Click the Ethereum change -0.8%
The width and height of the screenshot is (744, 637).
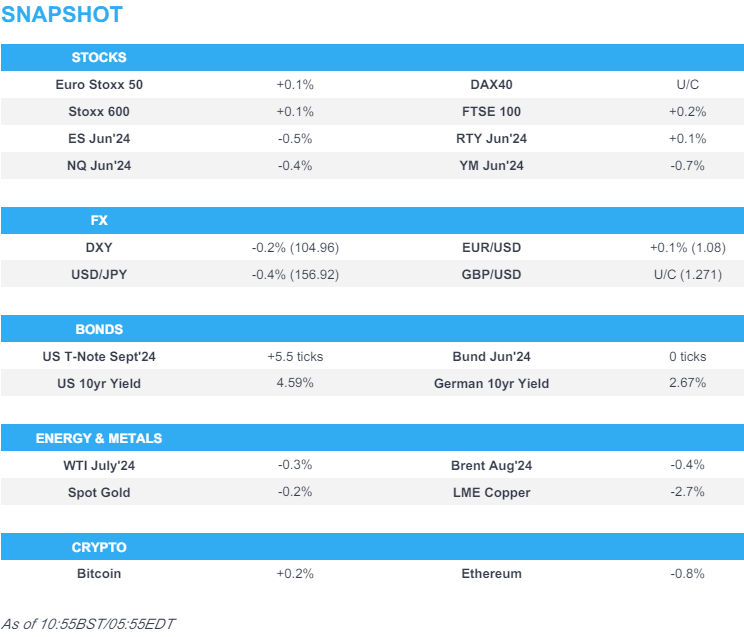click(687, 574)
